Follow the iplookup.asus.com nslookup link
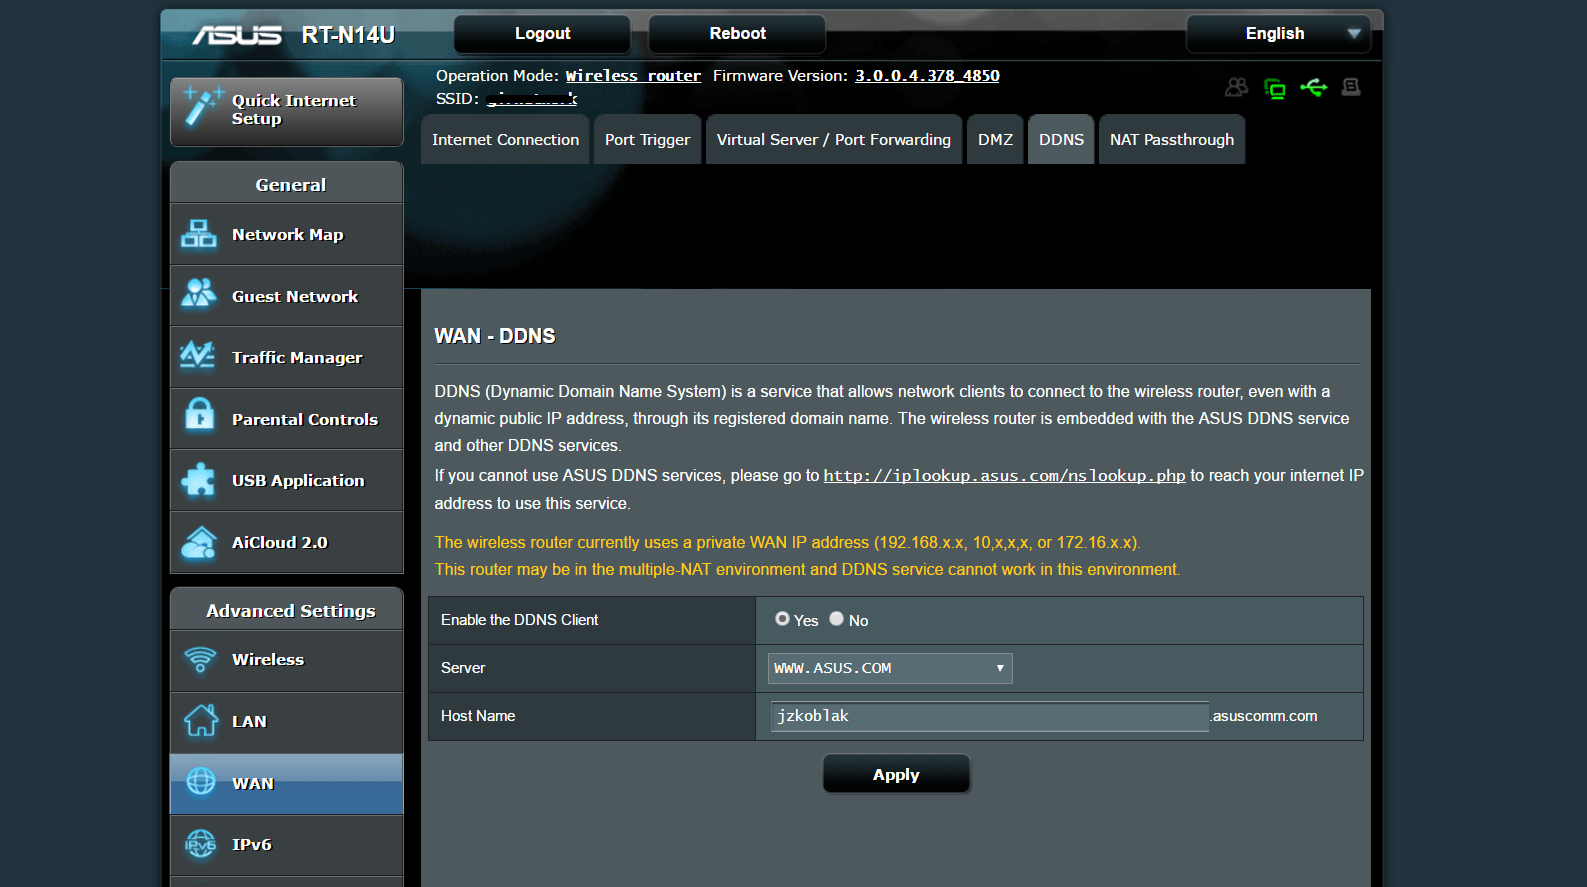 pos(1004,476)
